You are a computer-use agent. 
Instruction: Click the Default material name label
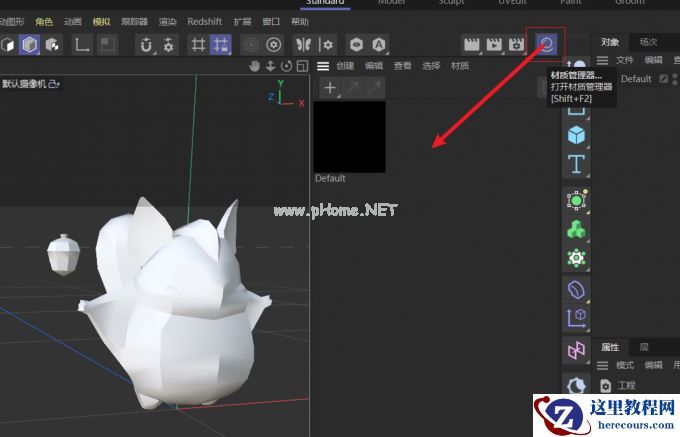330,178
